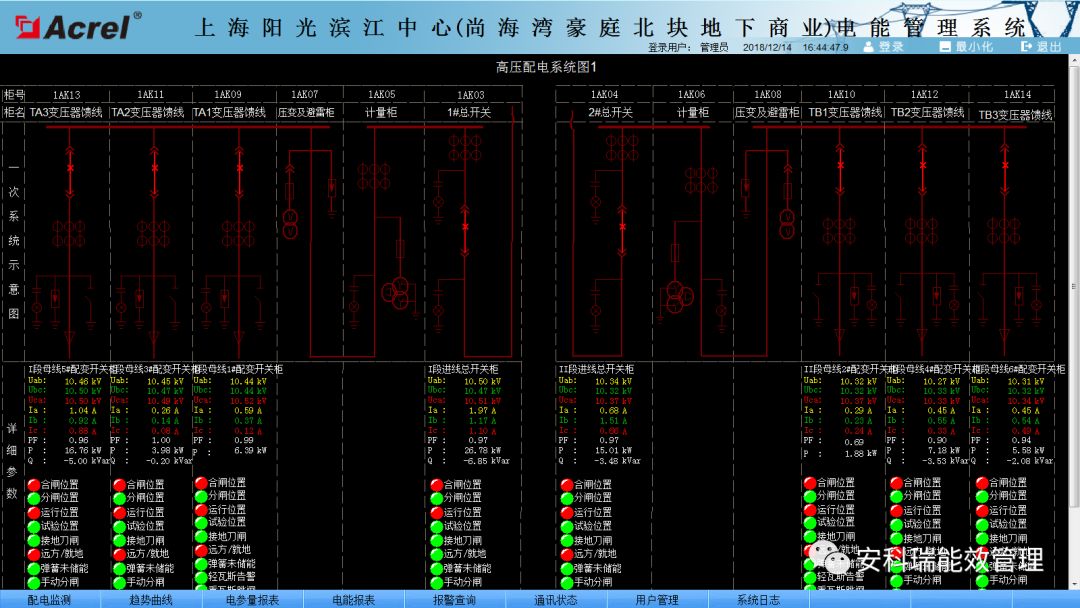Open the 趋势曲线 bottom menu tab
The image size is (1080, 608).
[151, 600]
